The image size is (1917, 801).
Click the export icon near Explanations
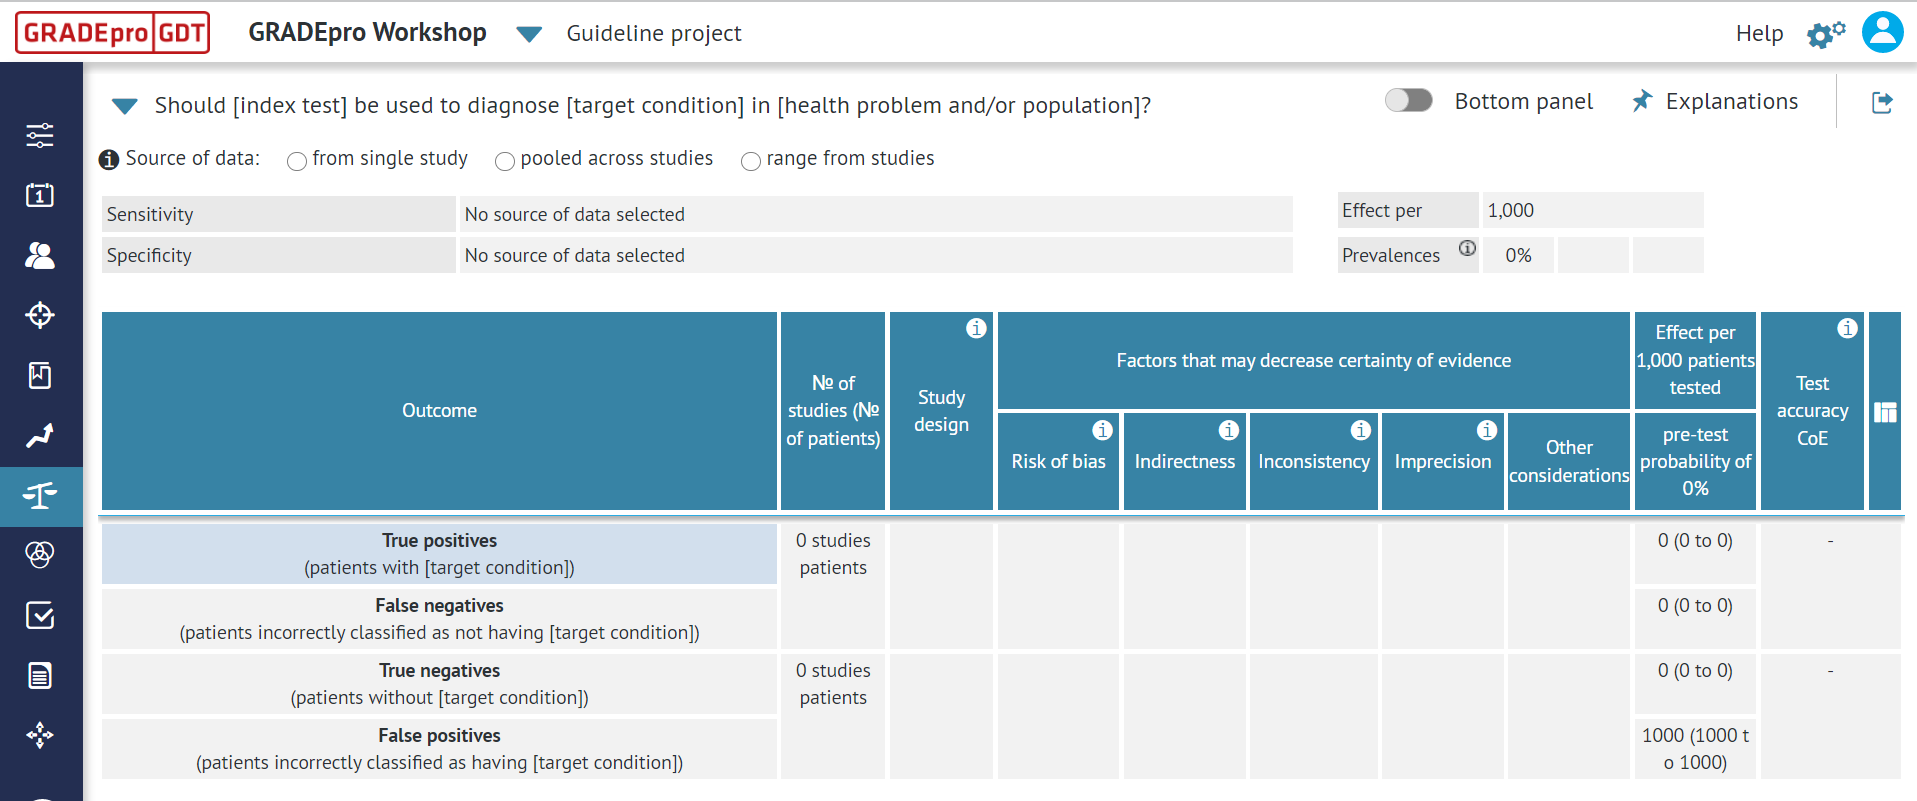click(x=1883, y=102)
